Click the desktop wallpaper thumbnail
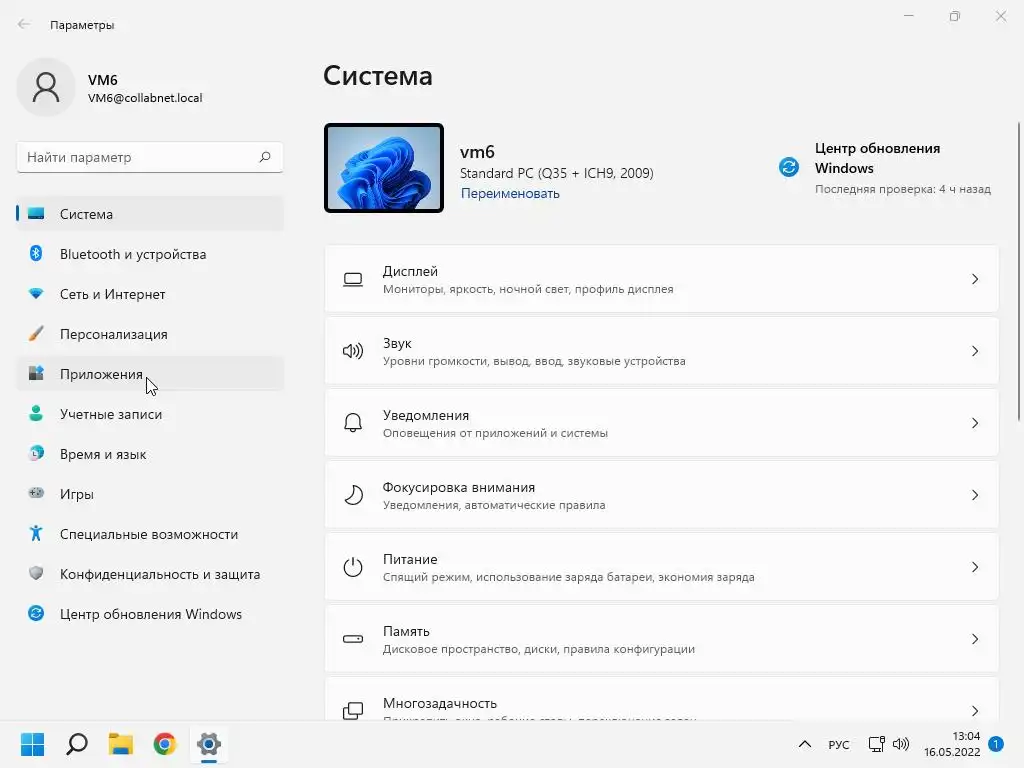 (x=384, y=168)
